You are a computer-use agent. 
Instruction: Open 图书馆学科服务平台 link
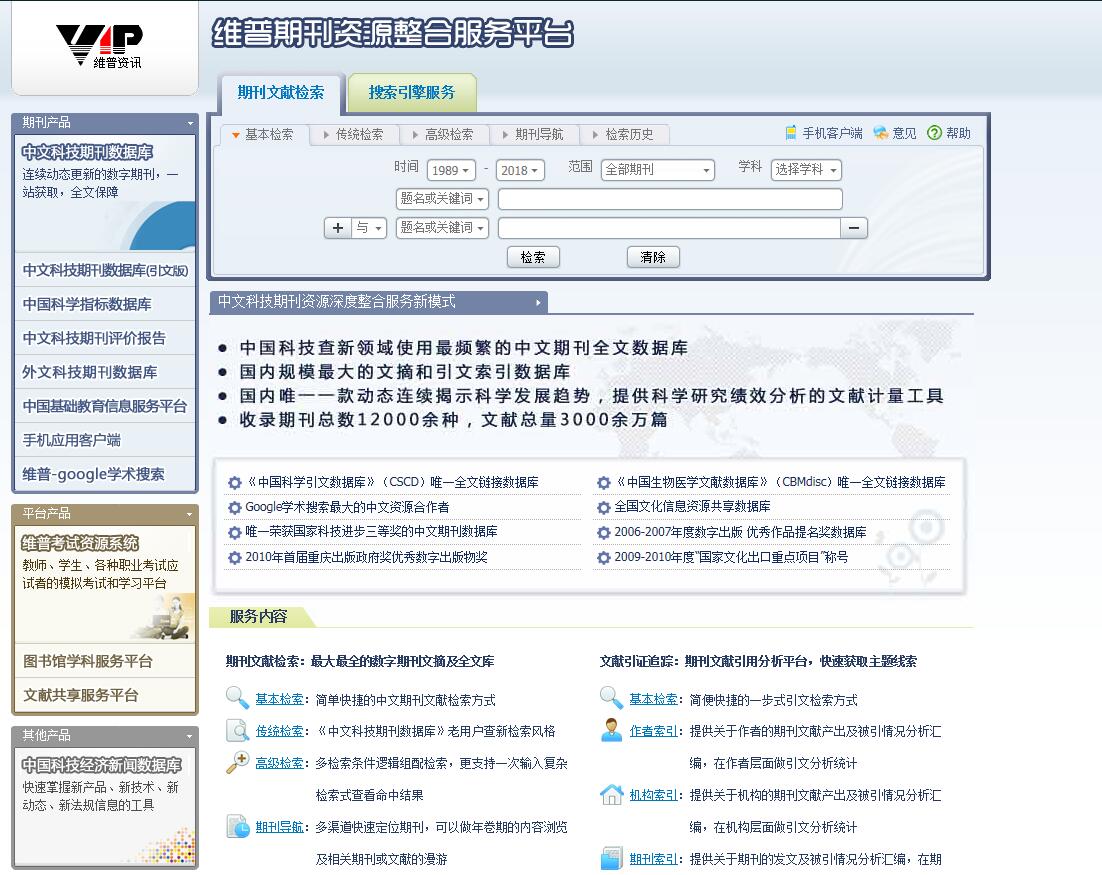pos(105,661)
